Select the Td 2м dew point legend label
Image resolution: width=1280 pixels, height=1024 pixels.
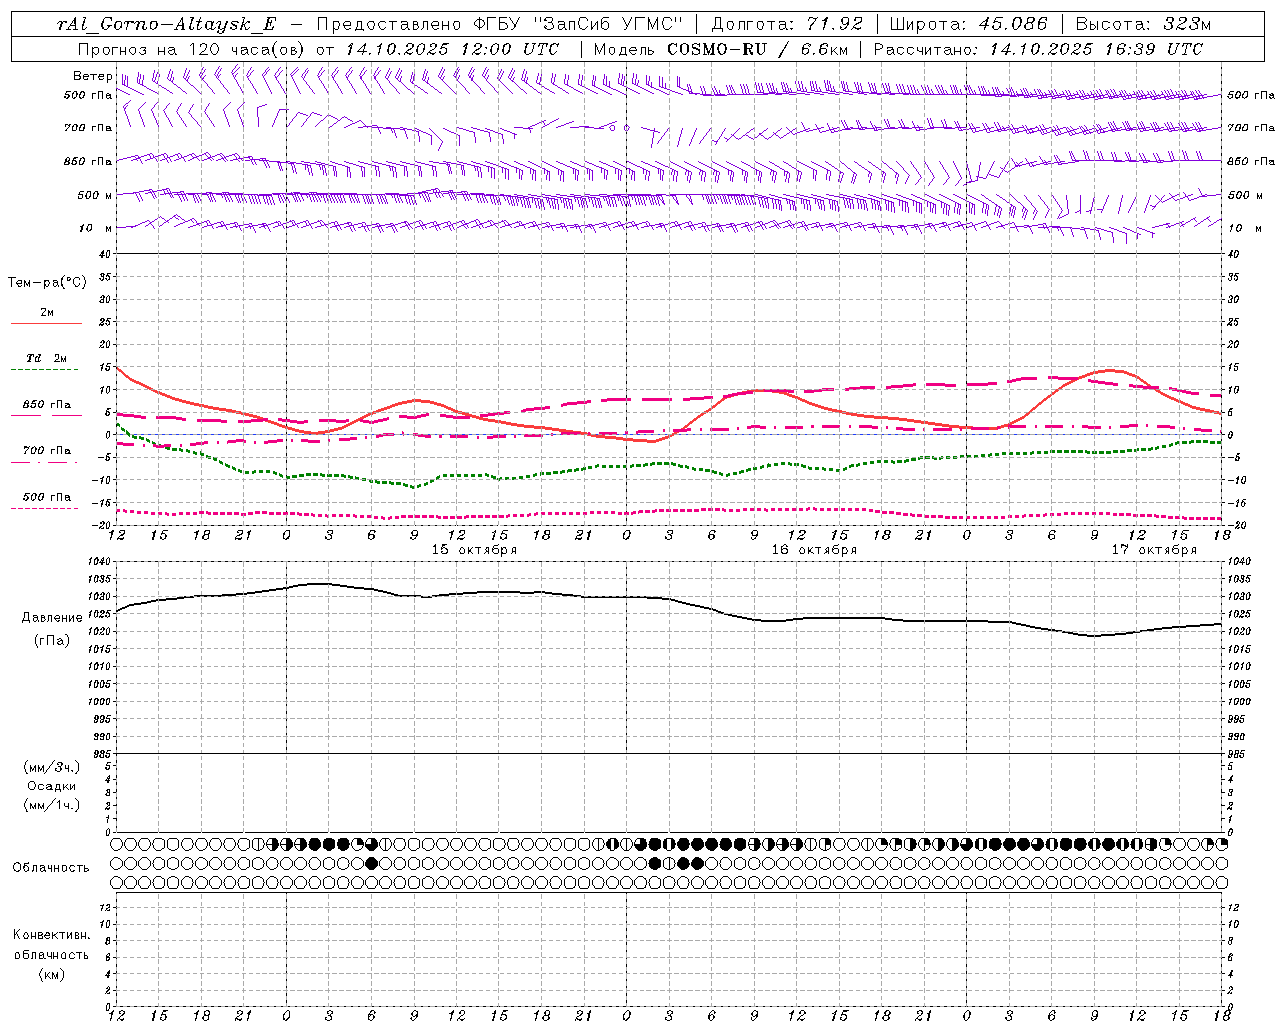(47, 358)
